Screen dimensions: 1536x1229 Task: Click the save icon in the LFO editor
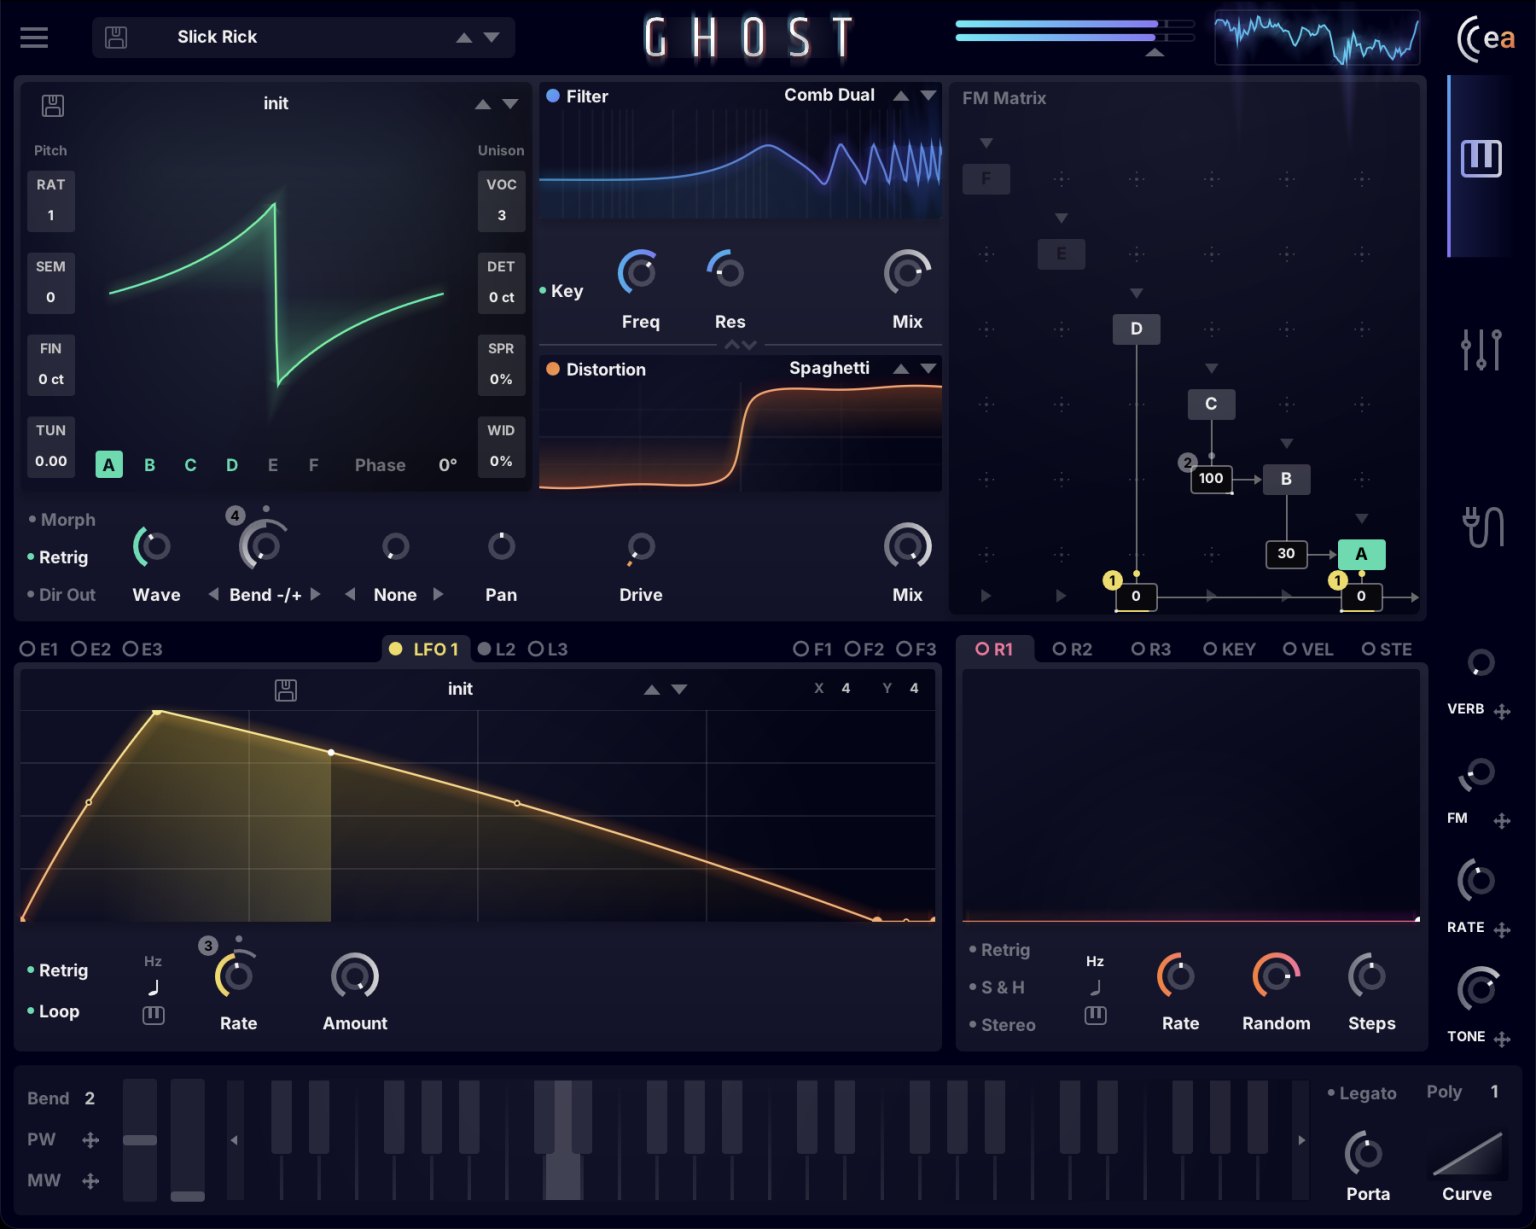tap(285, 689)
